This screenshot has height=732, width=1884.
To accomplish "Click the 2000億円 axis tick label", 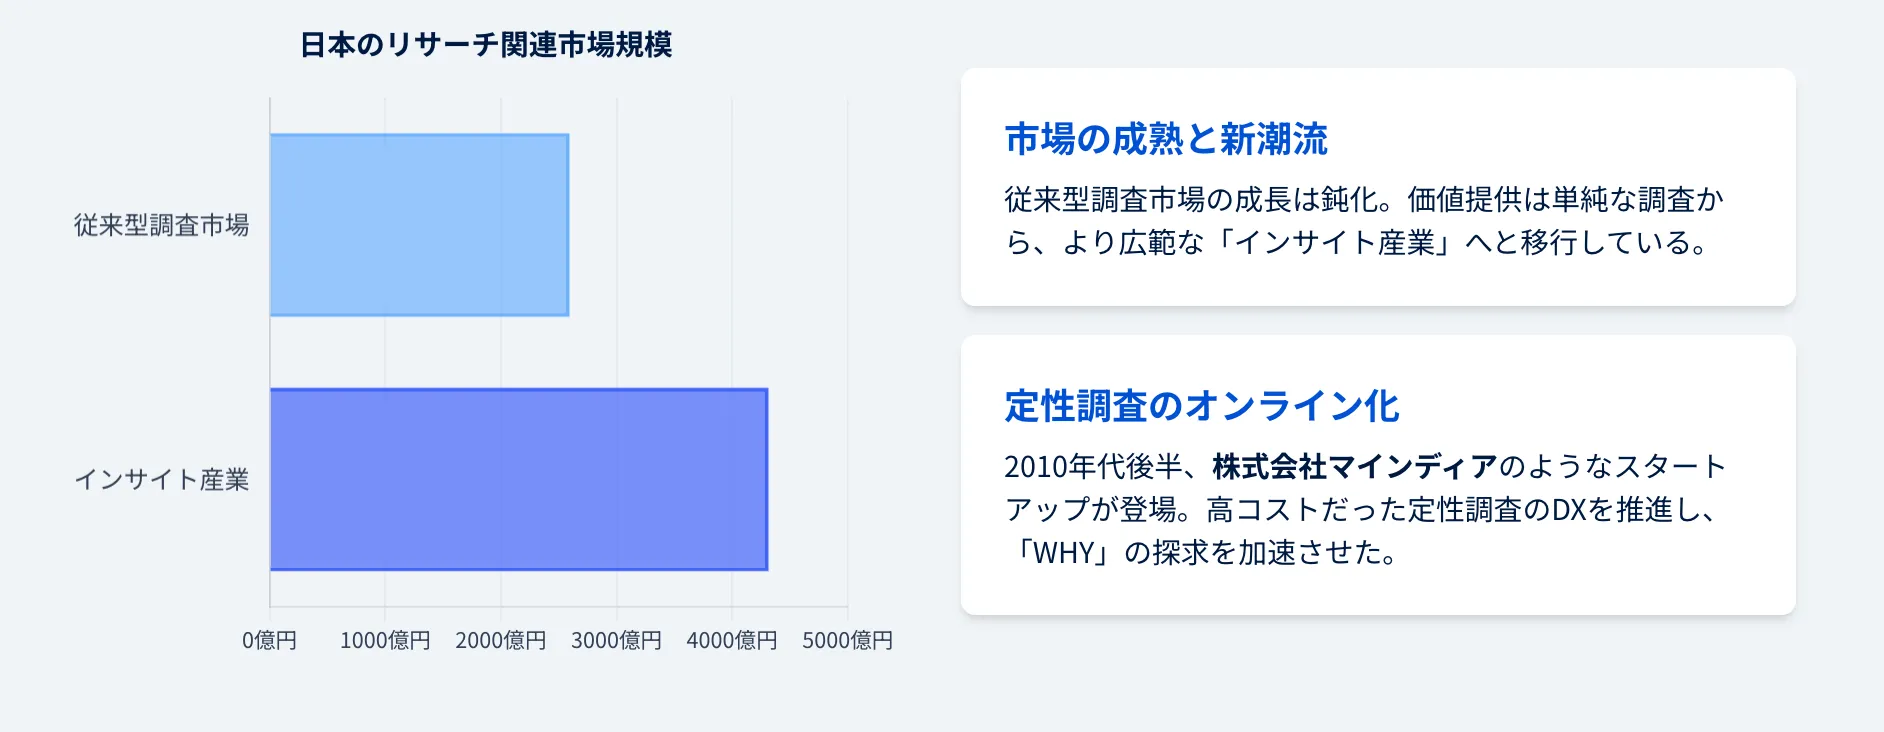I will tap(500, 640).
